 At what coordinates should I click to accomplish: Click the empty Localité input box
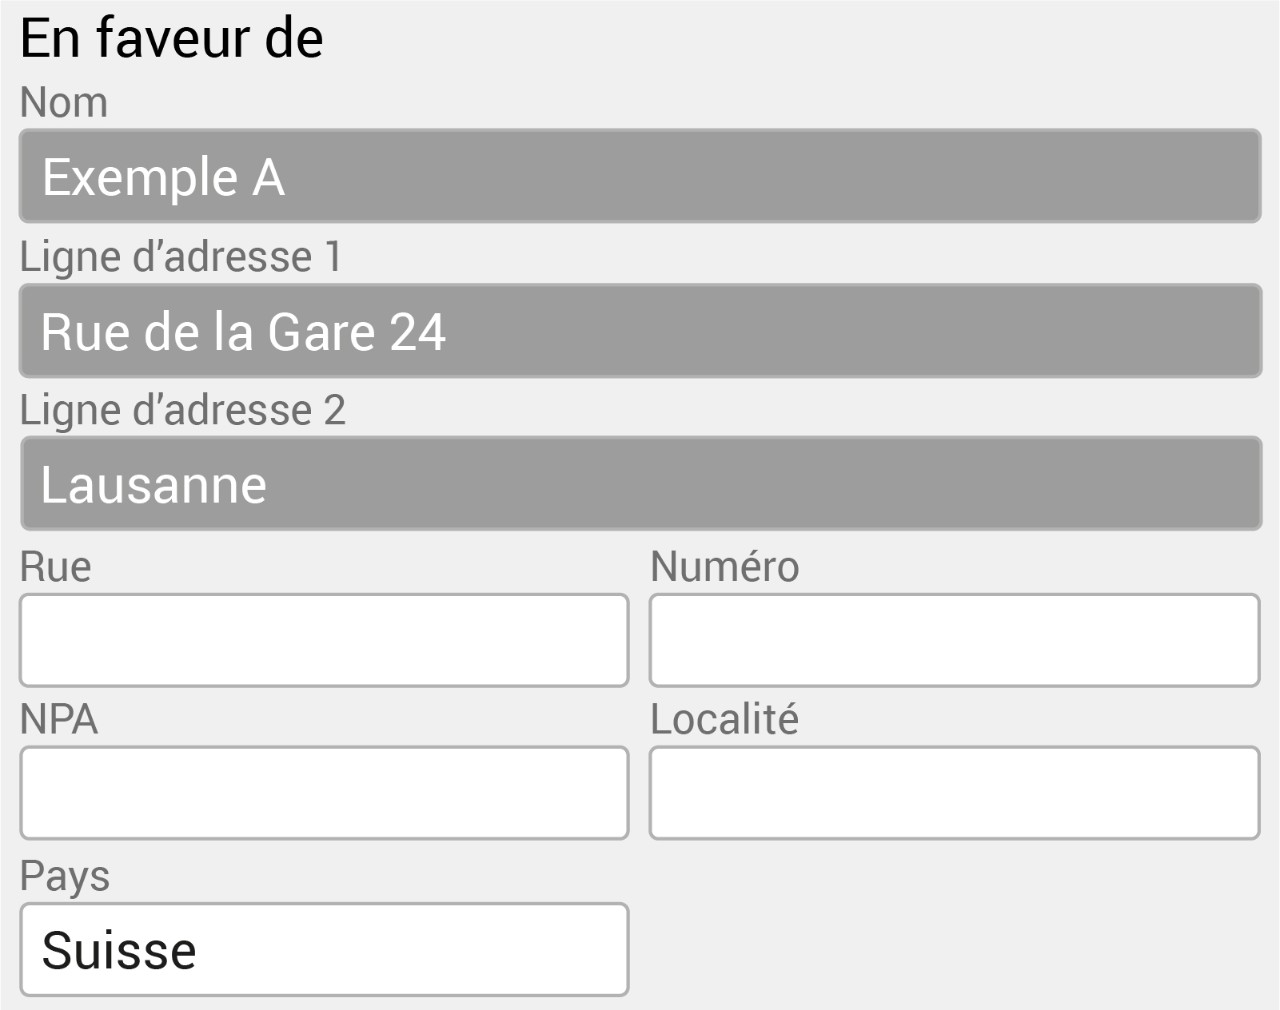(x=954, y=793)
